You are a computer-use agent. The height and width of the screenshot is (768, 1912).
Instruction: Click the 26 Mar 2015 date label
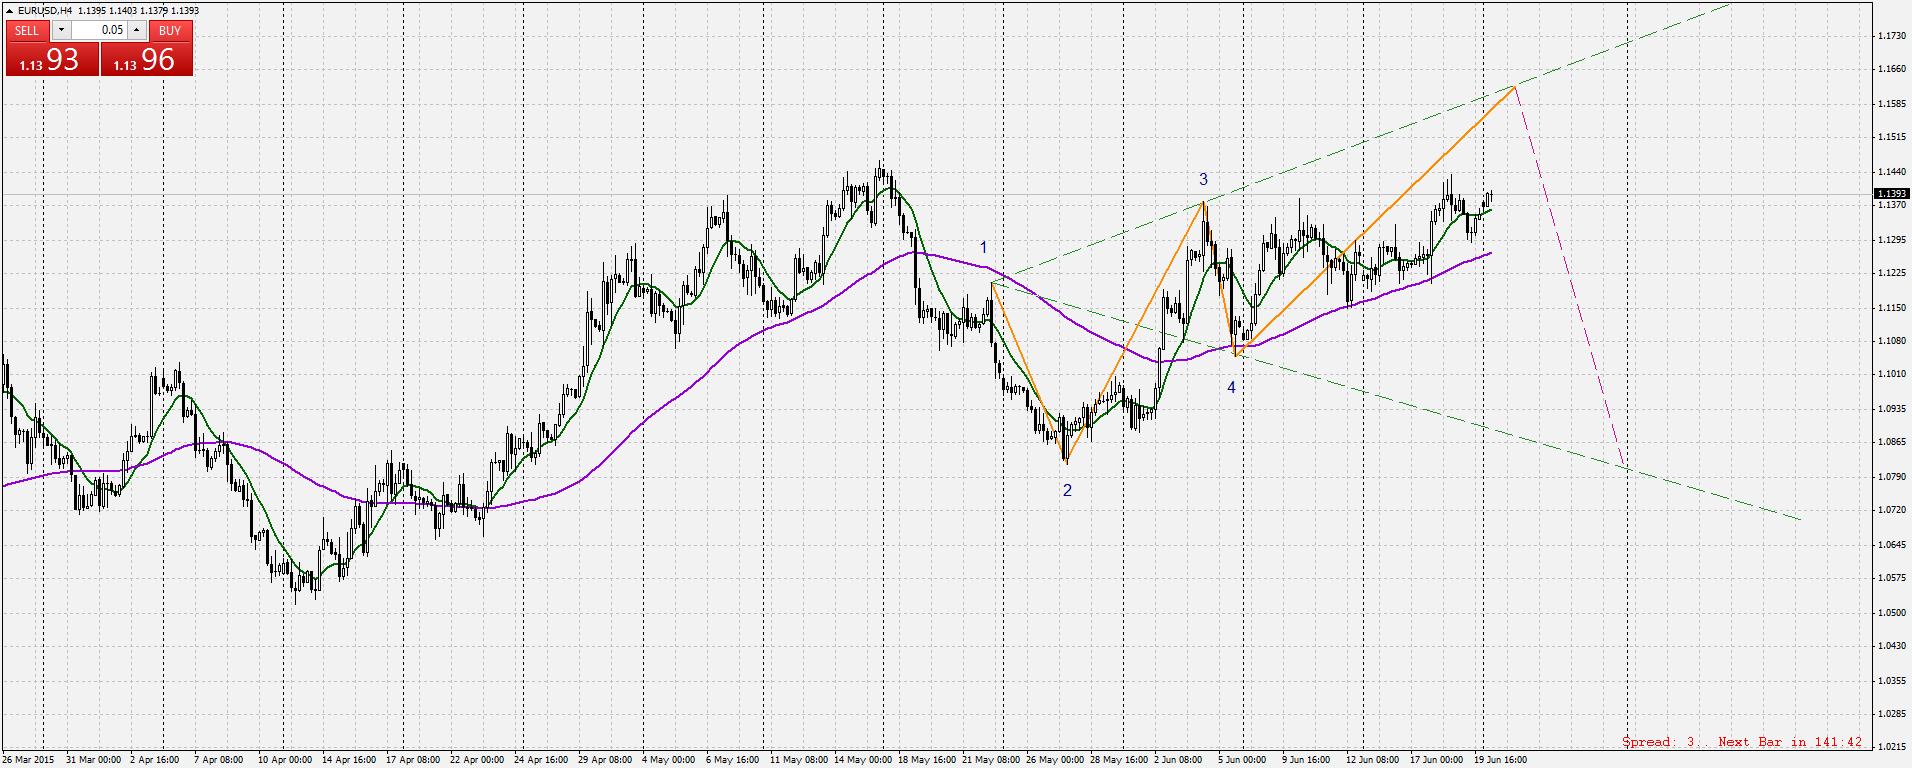point(28,760)
